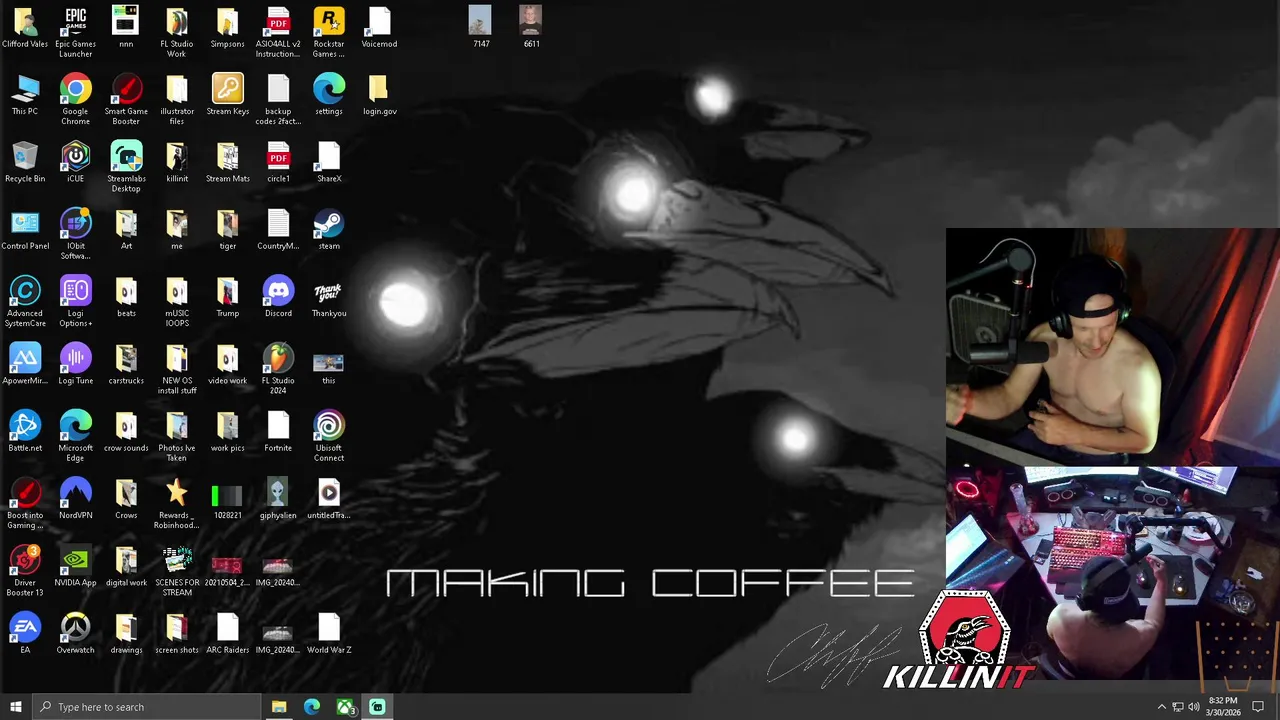
Task: Select the FL Studio Work folder
Action: click(176, 31)
